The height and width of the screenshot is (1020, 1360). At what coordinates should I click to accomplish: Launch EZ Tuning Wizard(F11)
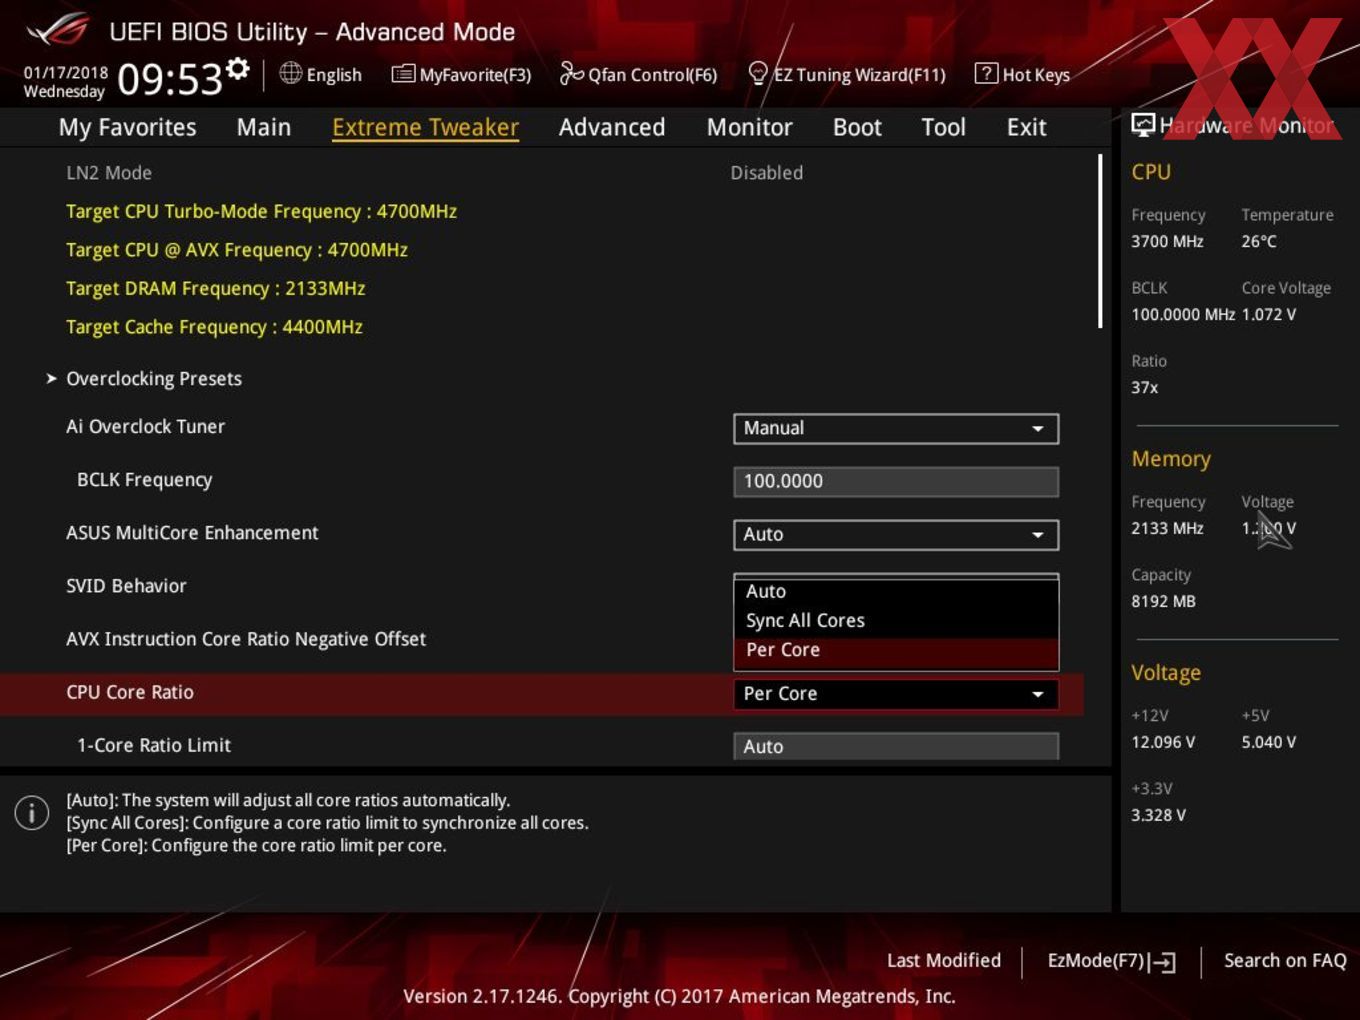847,74
